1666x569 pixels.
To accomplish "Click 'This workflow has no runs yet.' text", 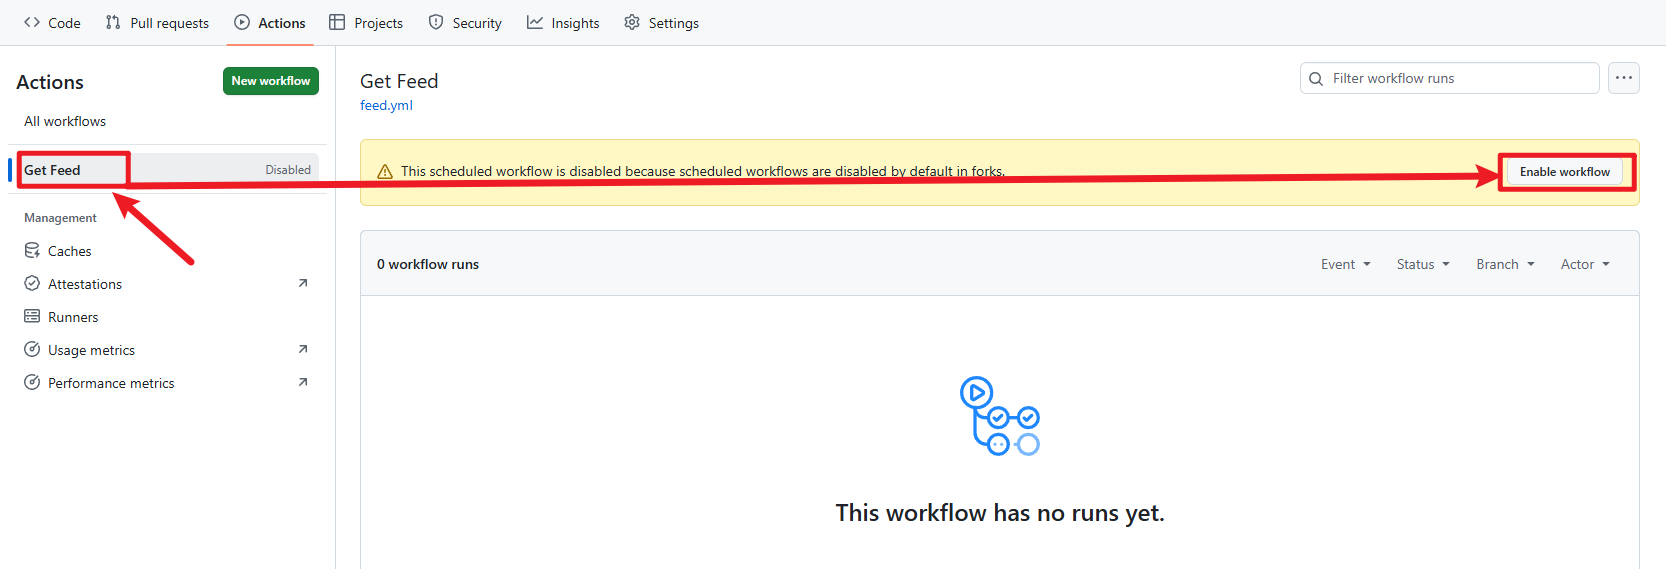I will click(x=1000, y=513).
